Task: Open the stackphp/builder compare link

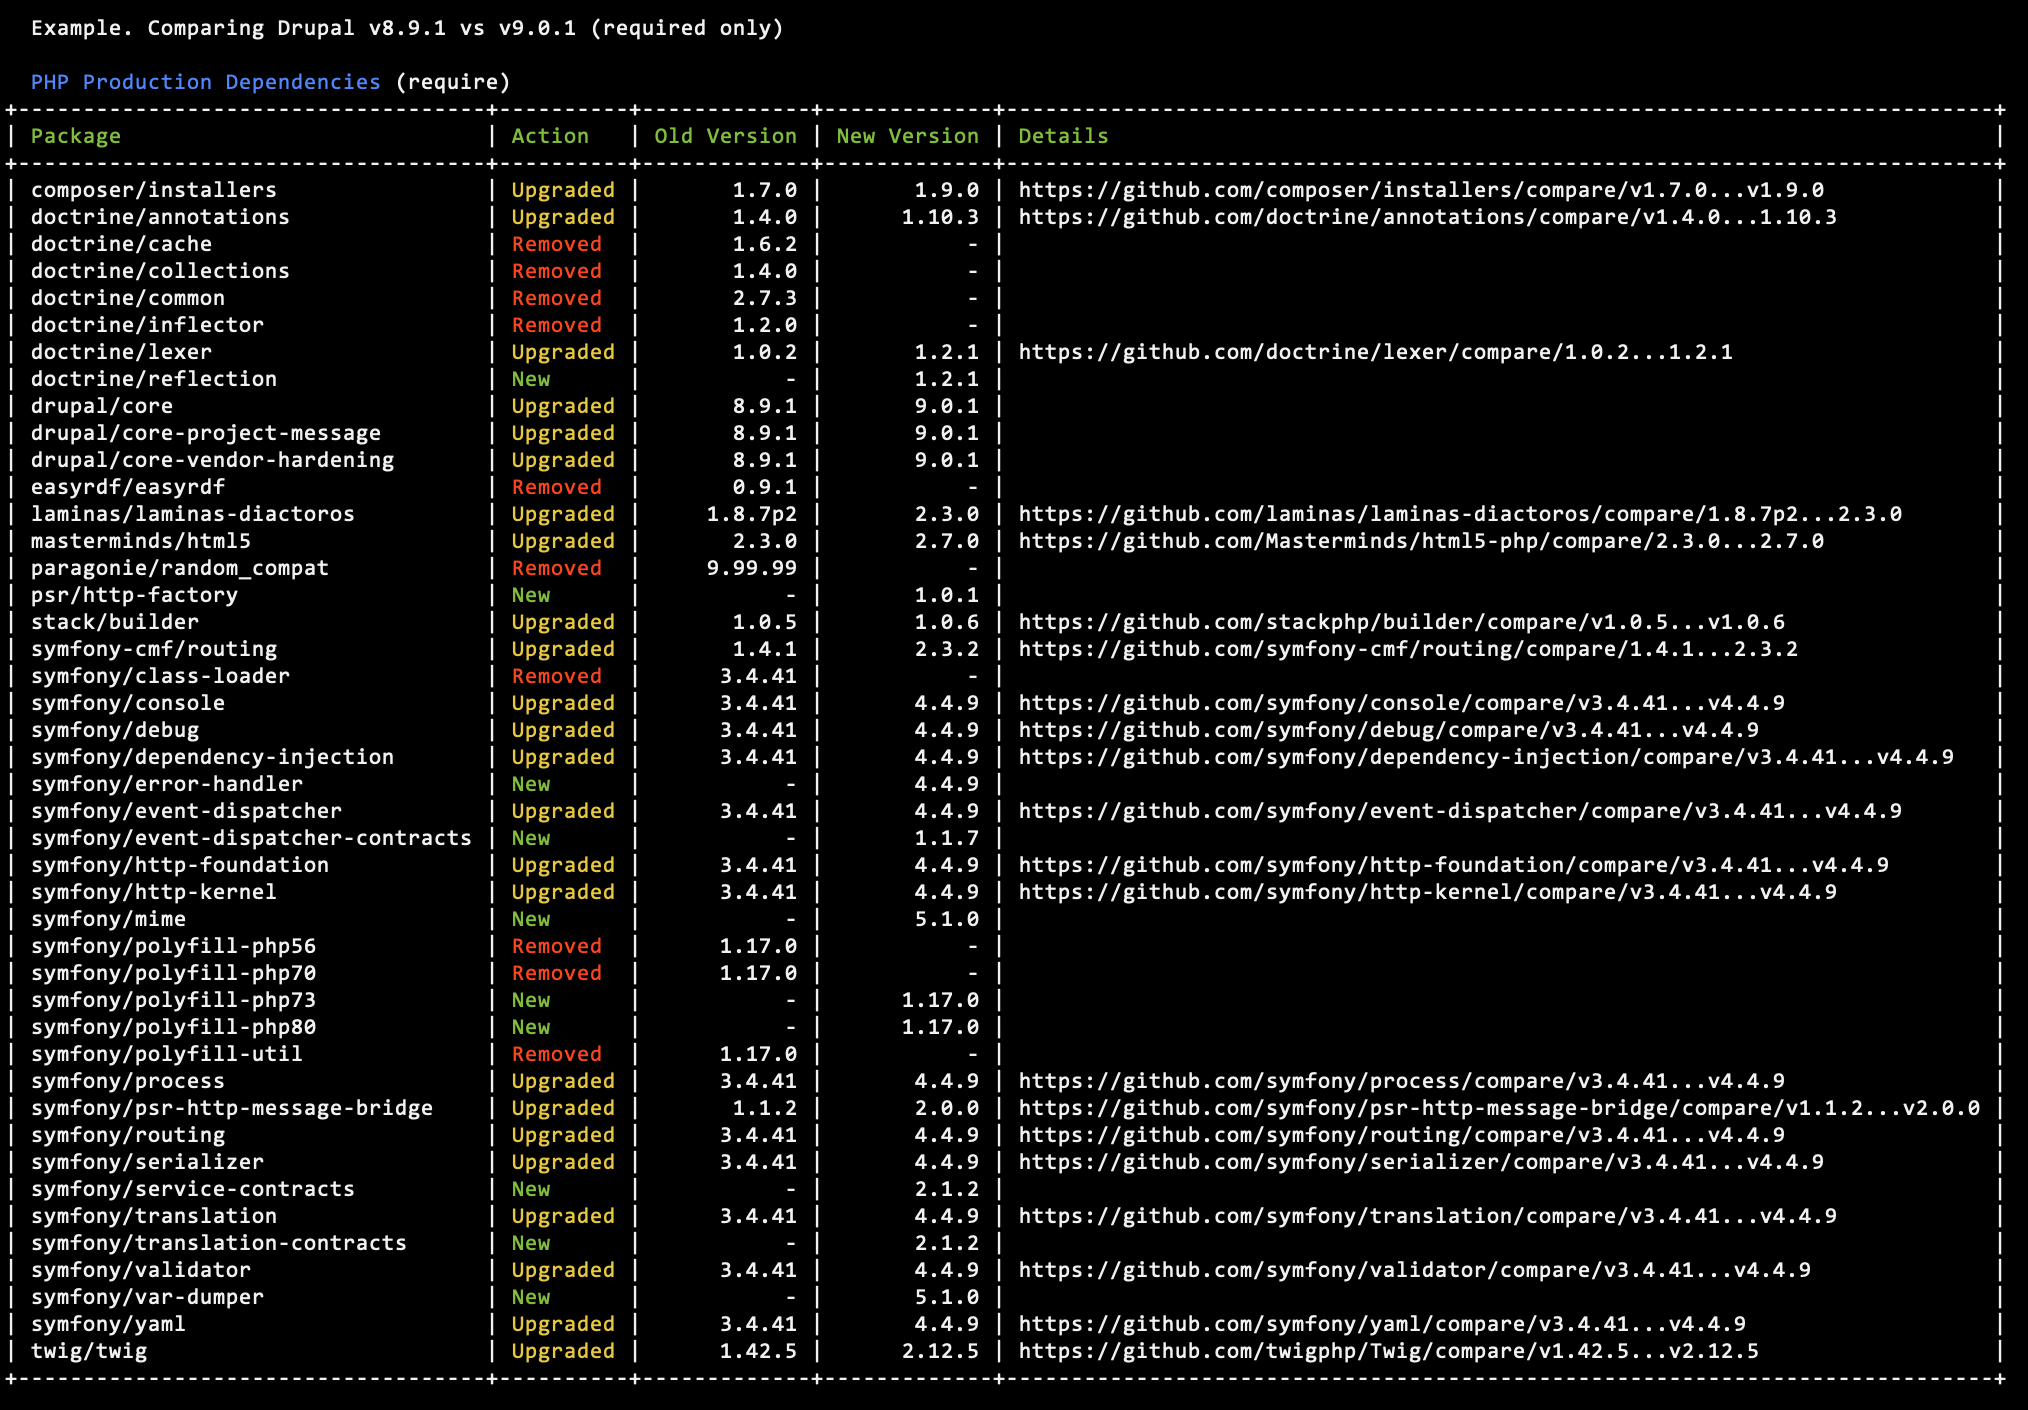Action: click(1401, 622)
